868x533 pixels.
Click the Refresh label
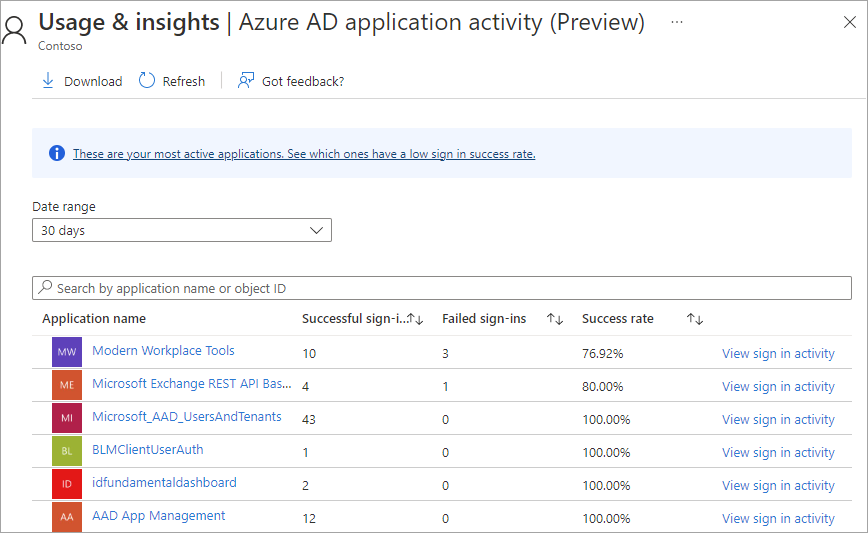point(184,81)
